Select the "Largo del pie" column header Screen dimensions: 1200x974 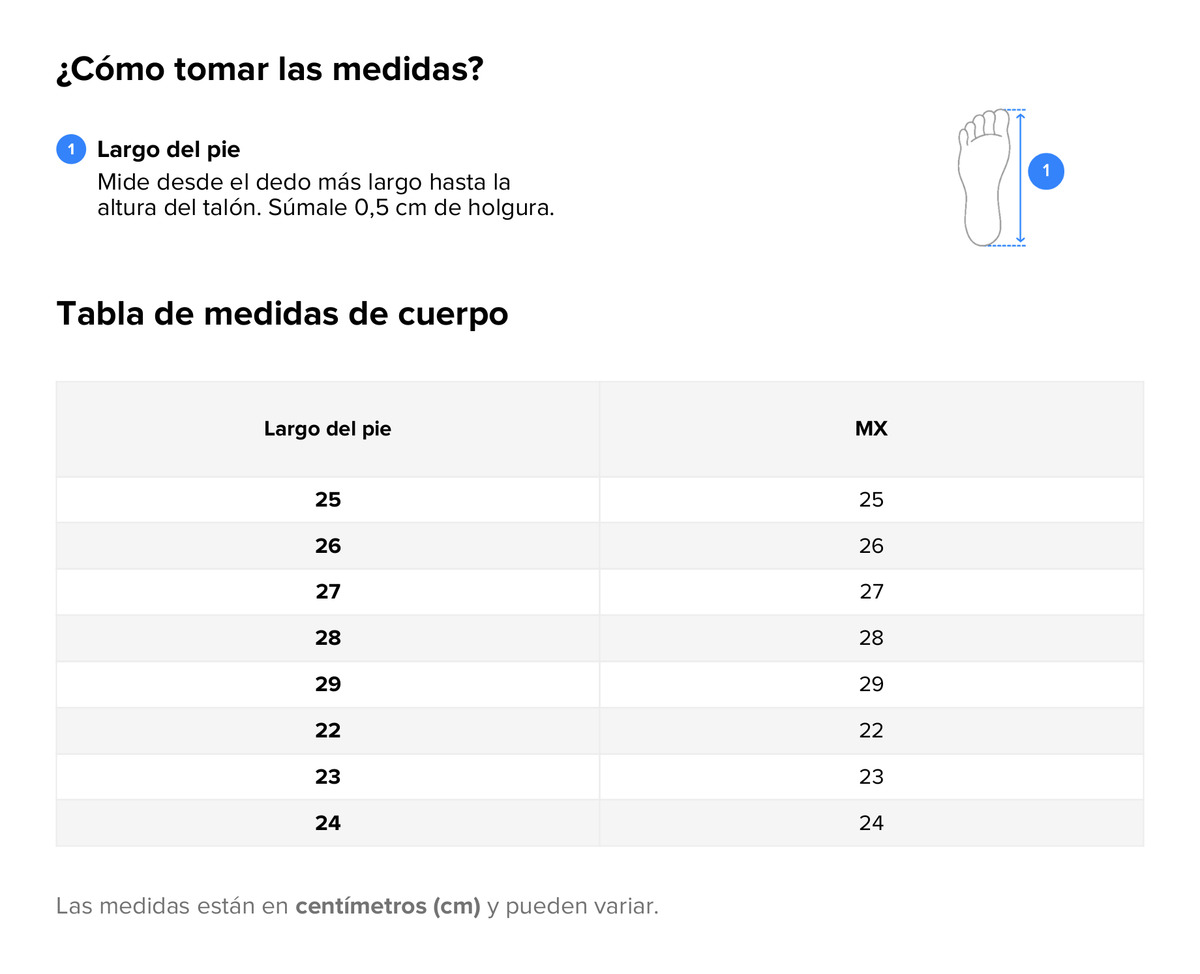pyautogui.click(x=328, y=429)
